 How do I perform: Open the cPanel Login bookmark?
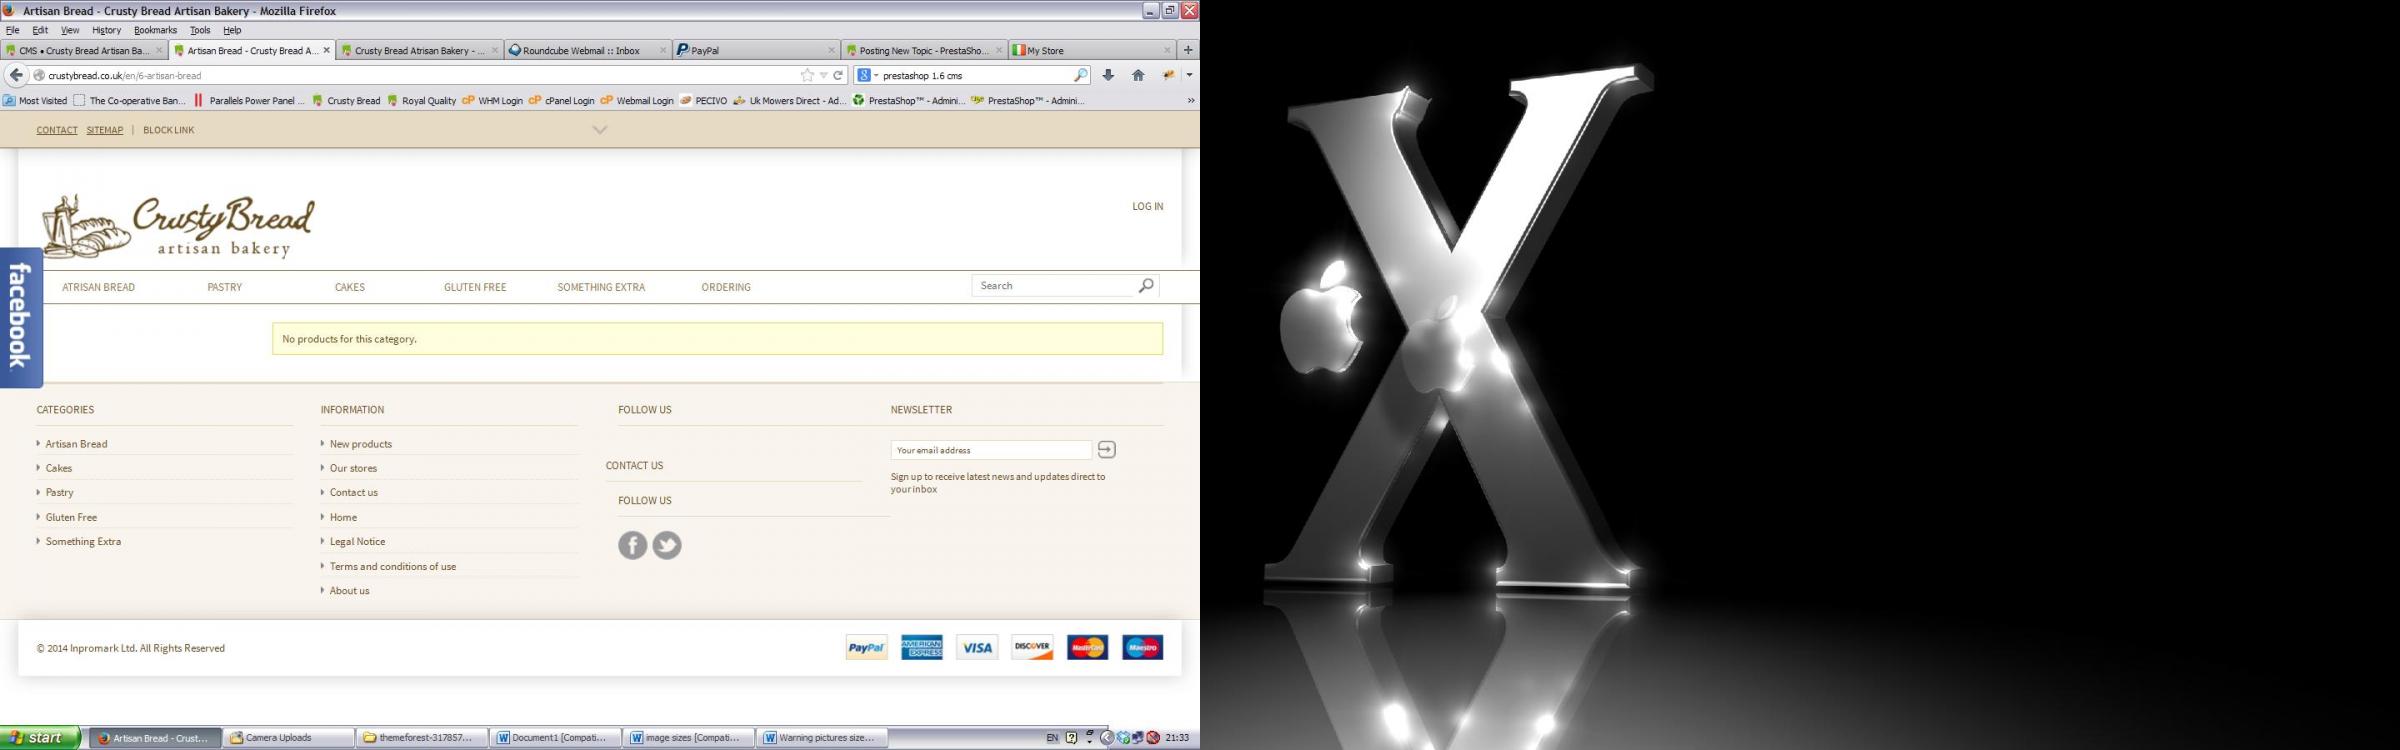(561, 100)
